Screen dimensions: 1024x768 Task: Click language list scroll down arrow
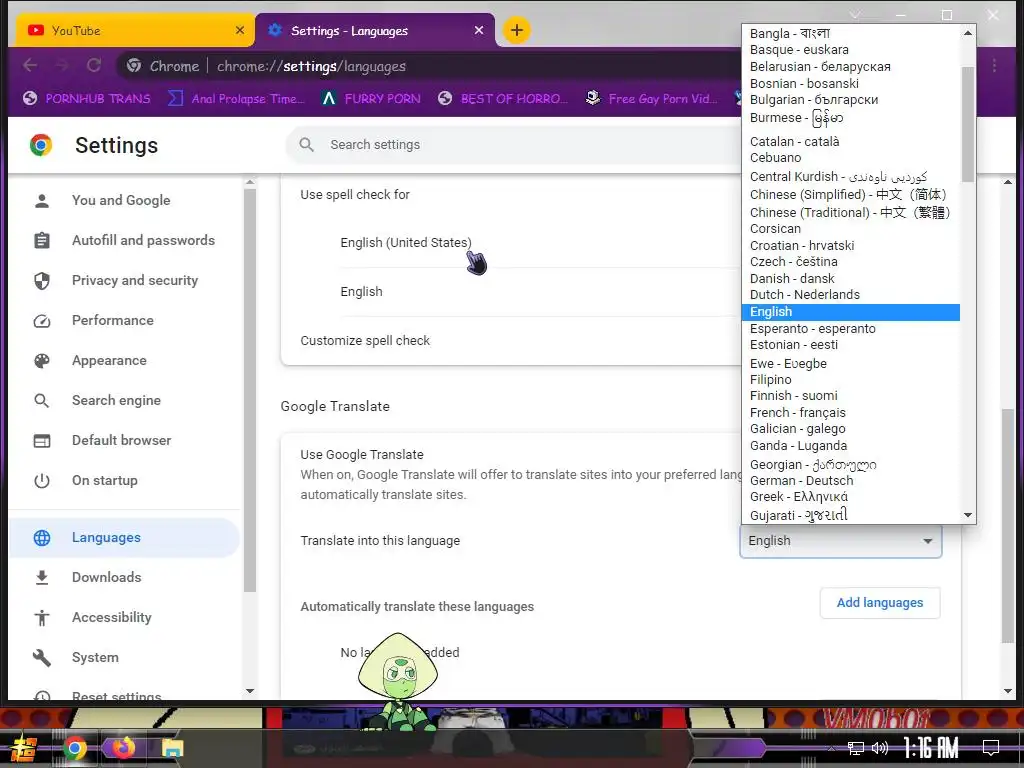[x=968, y=515]
